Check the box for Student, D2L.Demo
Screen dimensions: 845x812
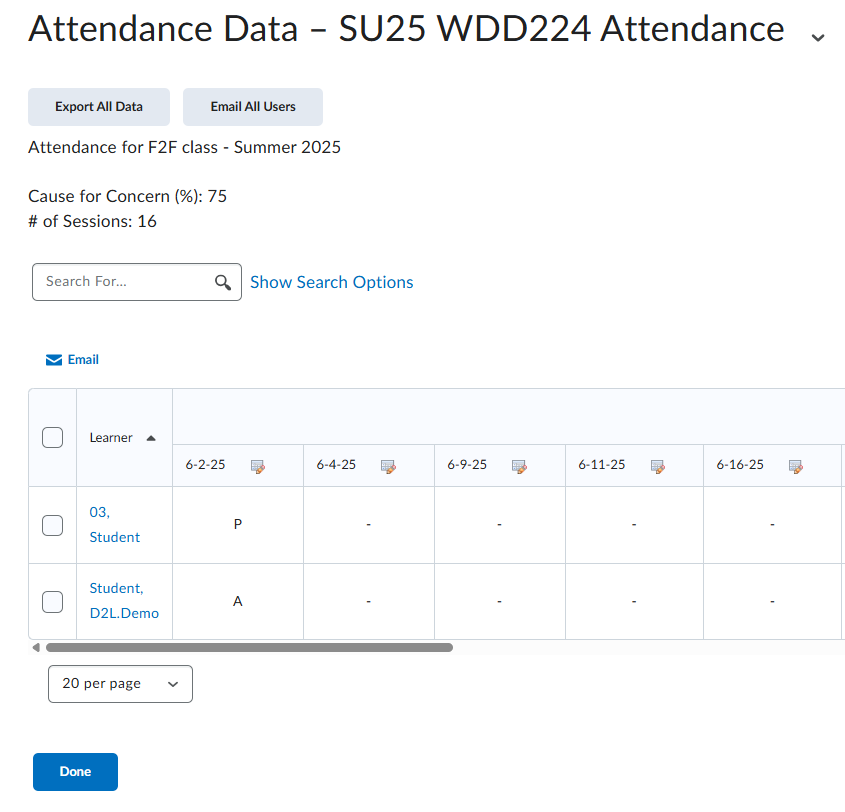(x=52, y=602)
